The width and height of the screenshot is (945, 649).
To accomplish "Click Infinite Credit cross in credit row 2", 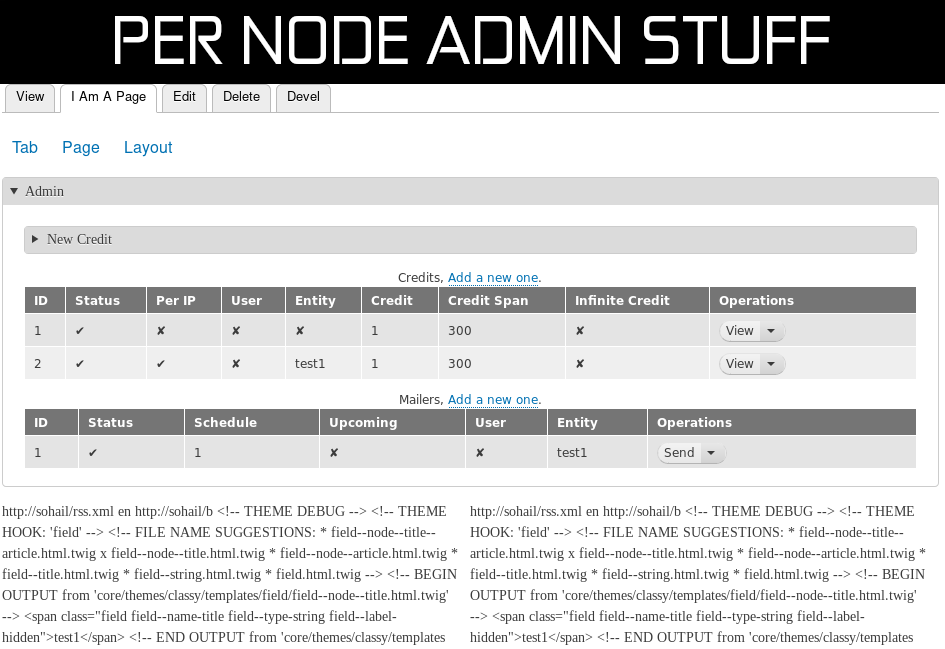I will pyautogui.click(x=579, y=364).
